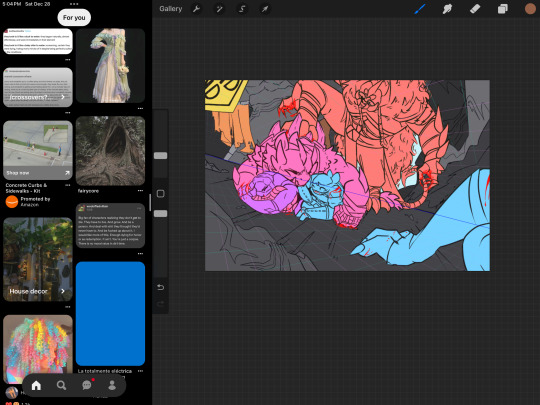Open the multitasking three-dot menu

(x=74, y=4)
